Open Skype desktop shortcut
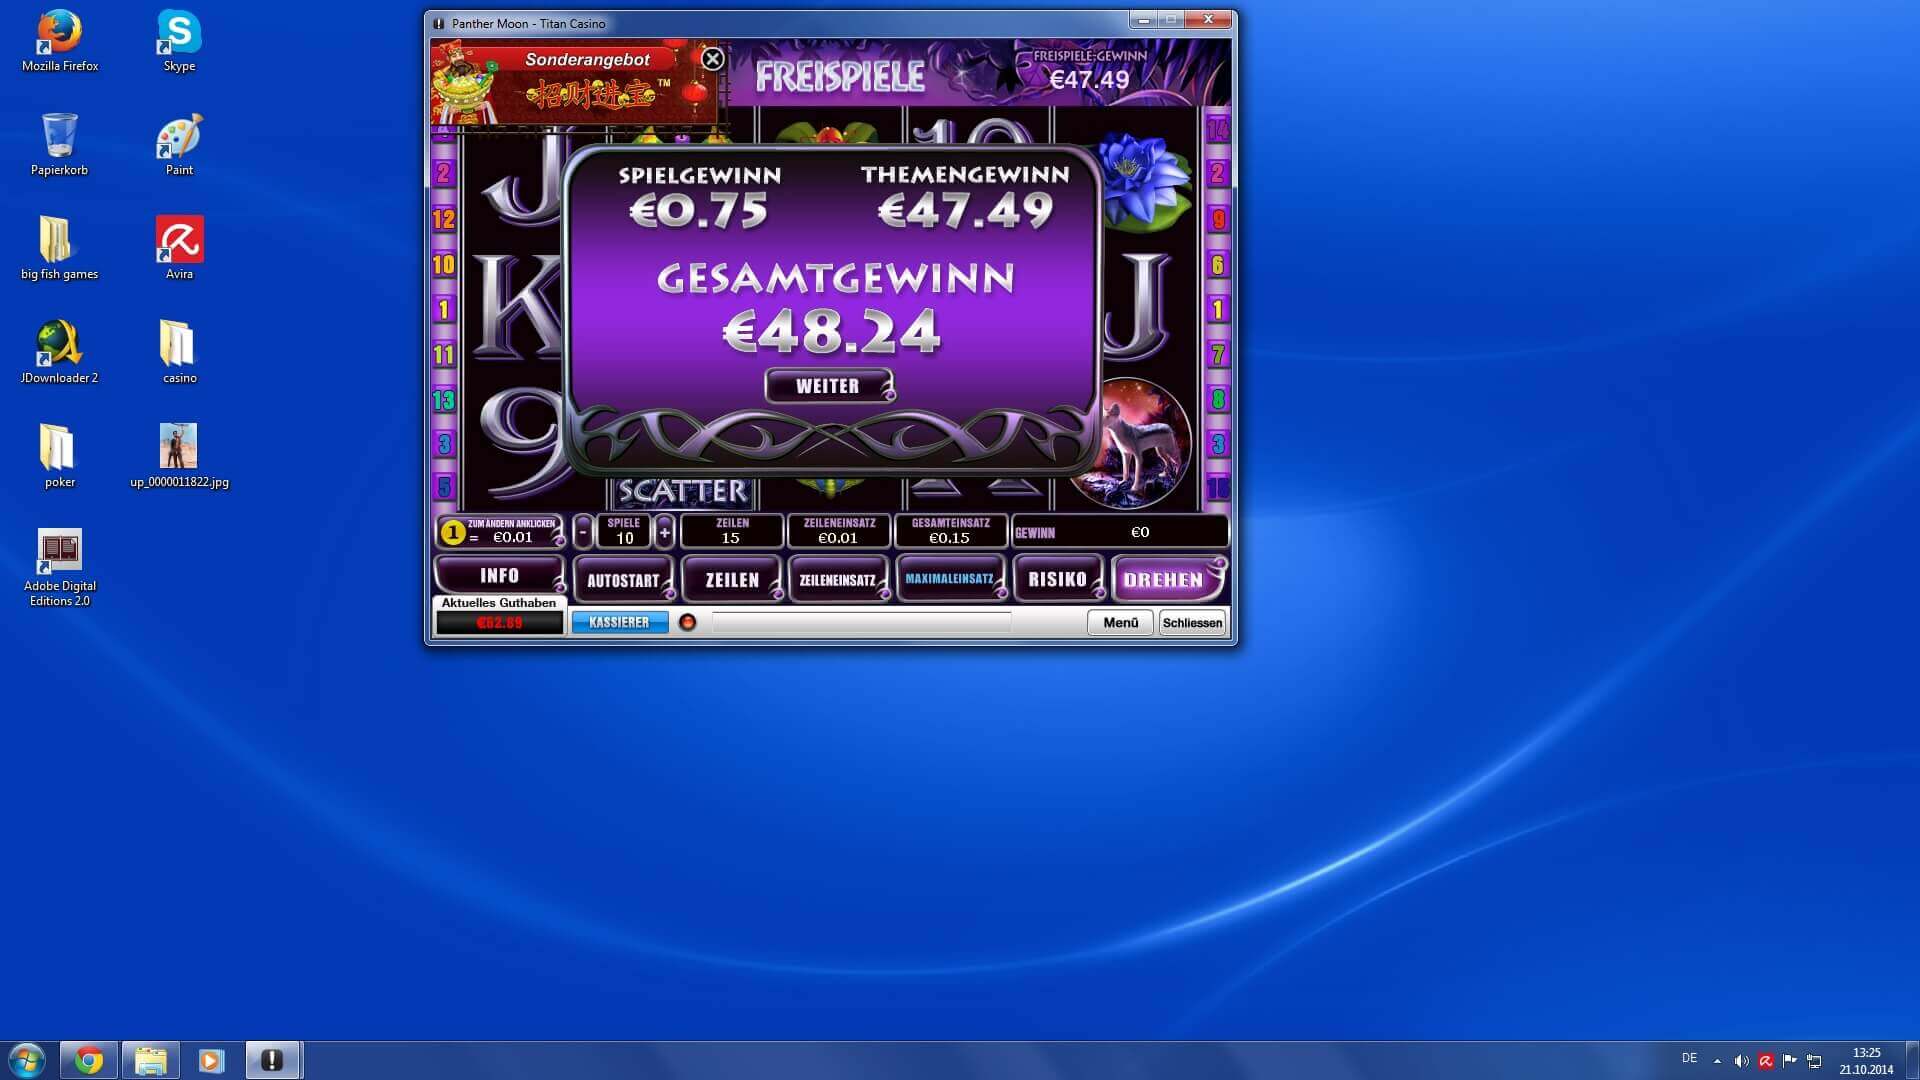Screen dimensions: 1920x1080 pyautogui.click(x=180, y=40)
